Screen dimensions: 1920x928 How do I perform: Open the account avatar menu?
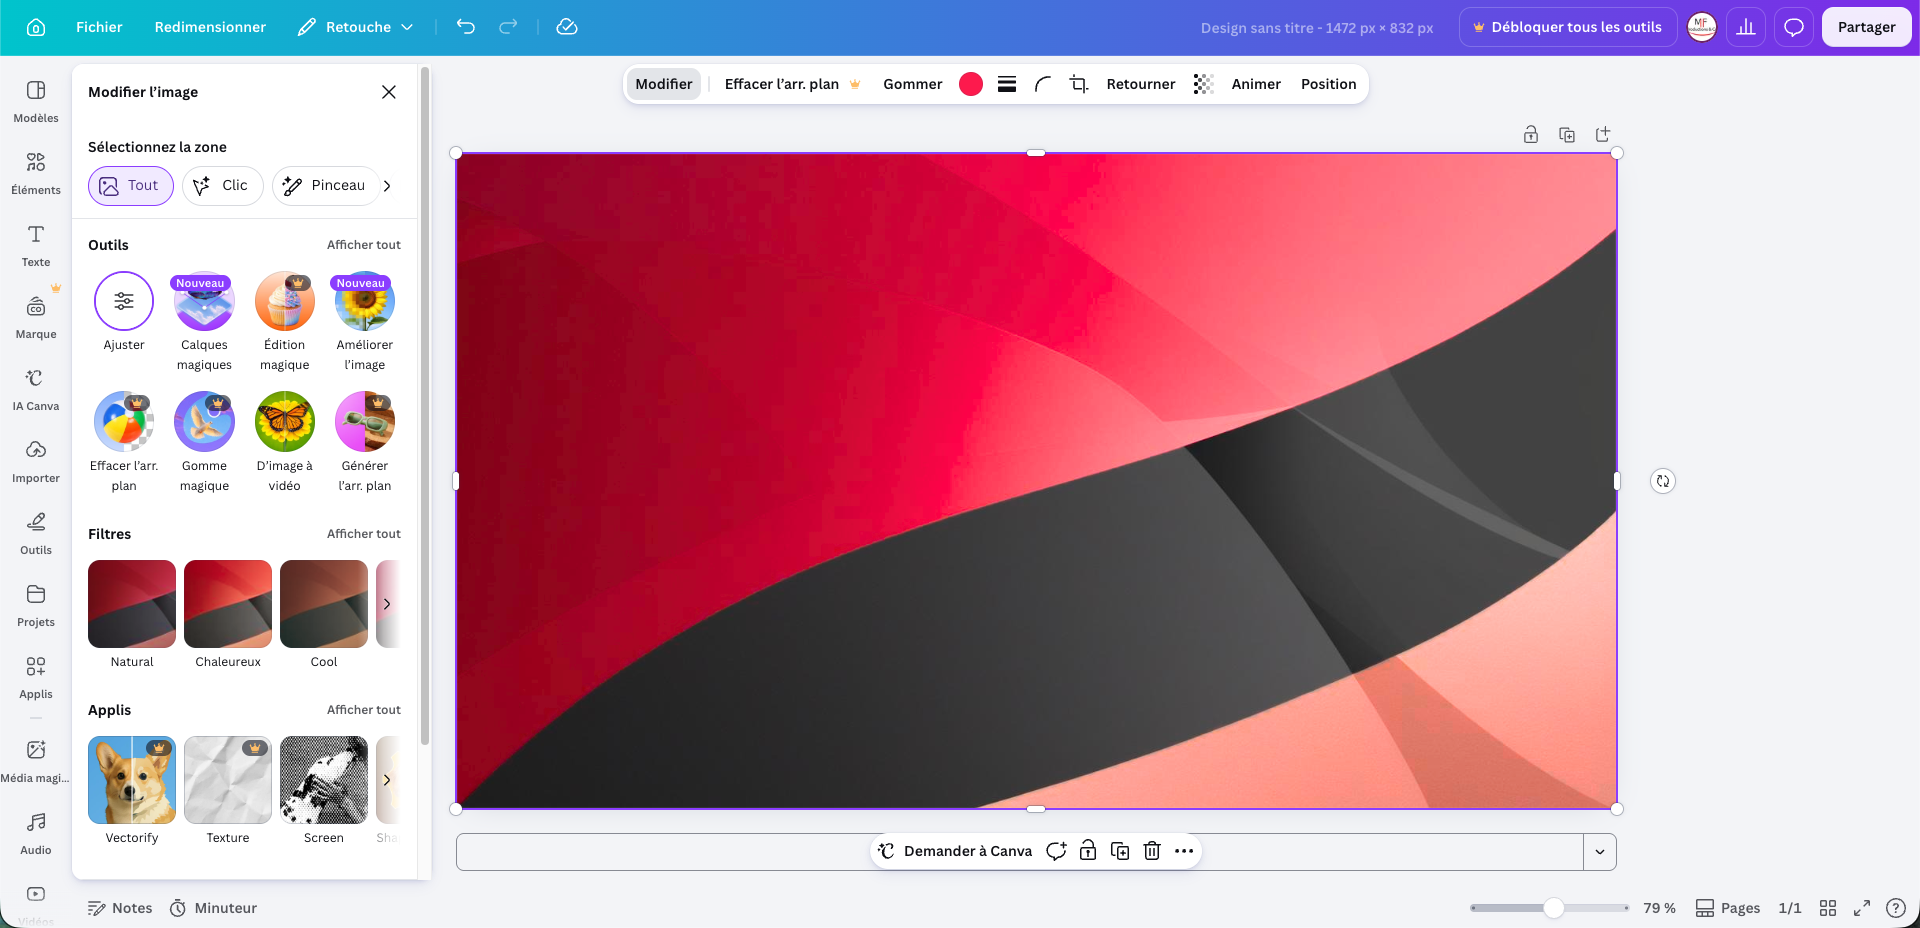pyautogui.click(x=1702, y=27)
